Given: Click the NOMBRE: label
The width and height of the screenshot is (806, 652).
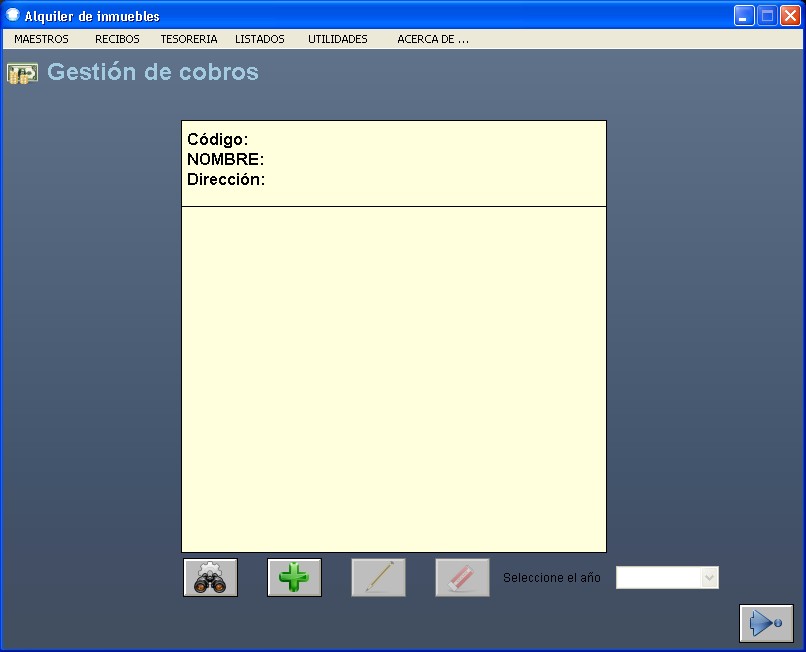Looking at the screenshot, I should (225, 159).
